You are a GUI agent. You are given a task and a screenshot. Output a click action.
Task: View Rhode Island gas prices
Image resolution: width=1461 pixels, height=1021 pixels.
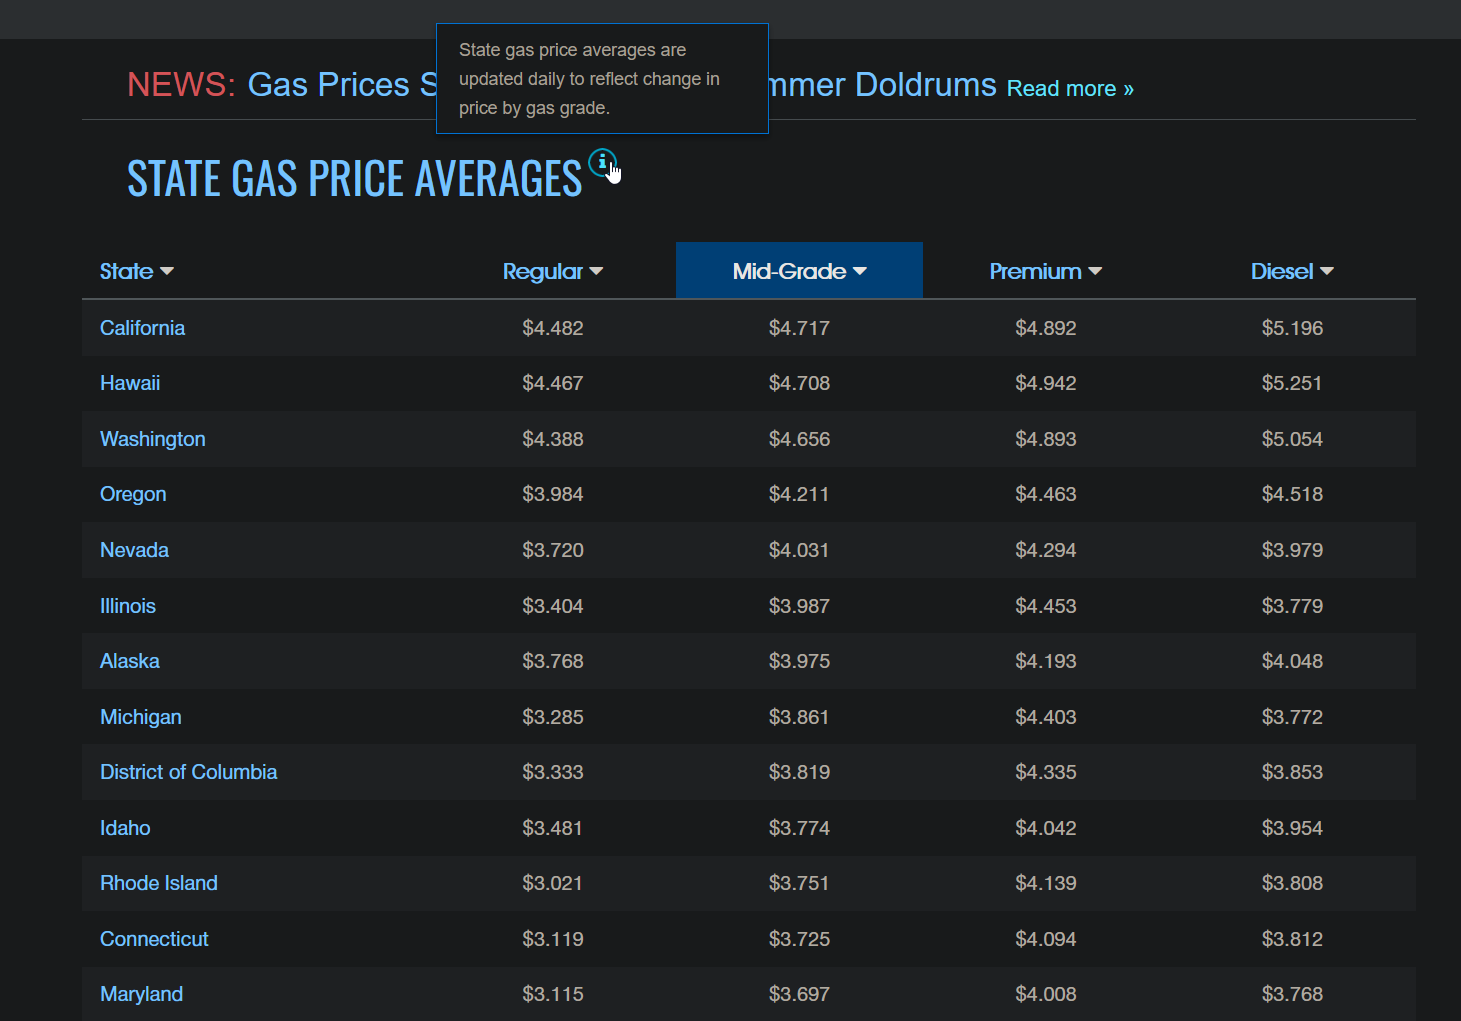(x=159, y=883)
